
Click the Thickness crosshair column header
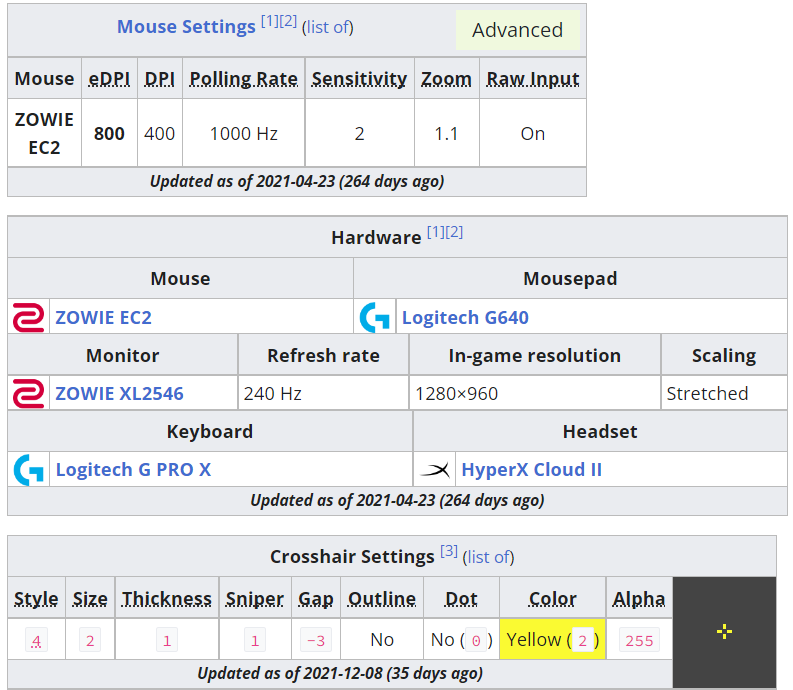pos(166,599)
